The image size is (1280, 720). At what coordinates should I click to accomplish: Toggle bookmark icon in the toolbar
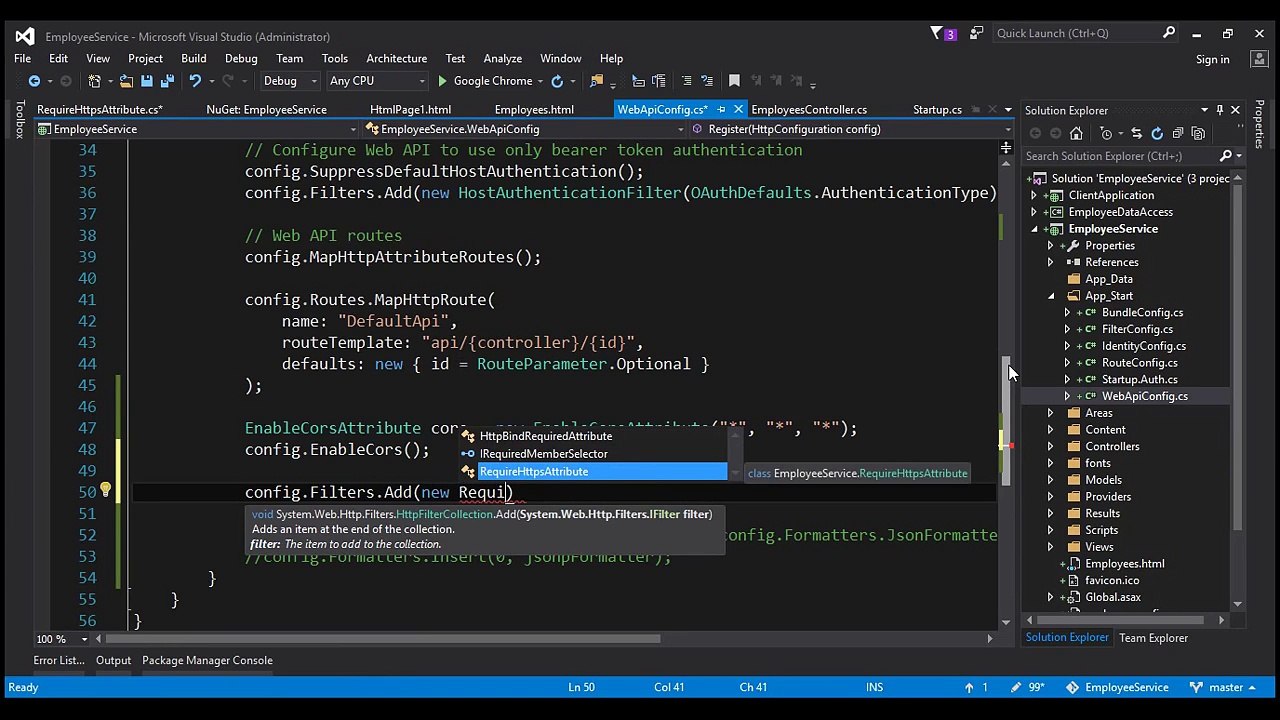(734, 81)
